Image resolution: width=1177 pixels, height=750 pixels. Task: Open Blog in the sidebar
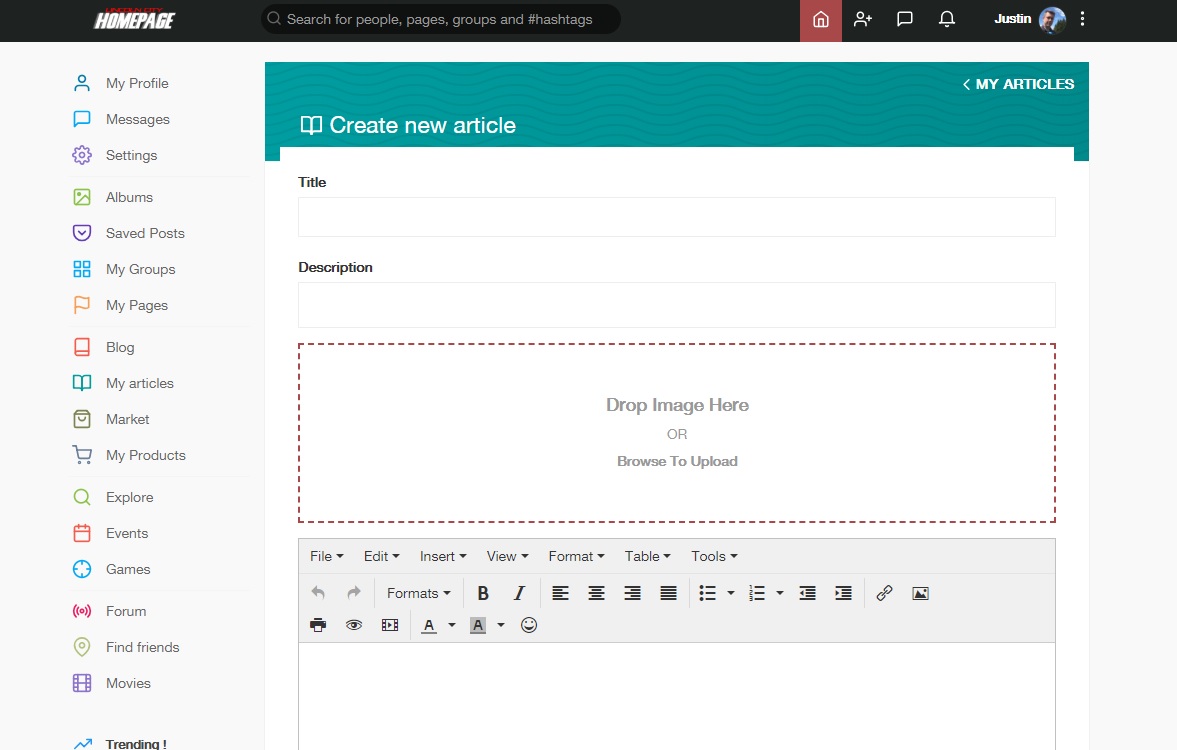point(120,348)
